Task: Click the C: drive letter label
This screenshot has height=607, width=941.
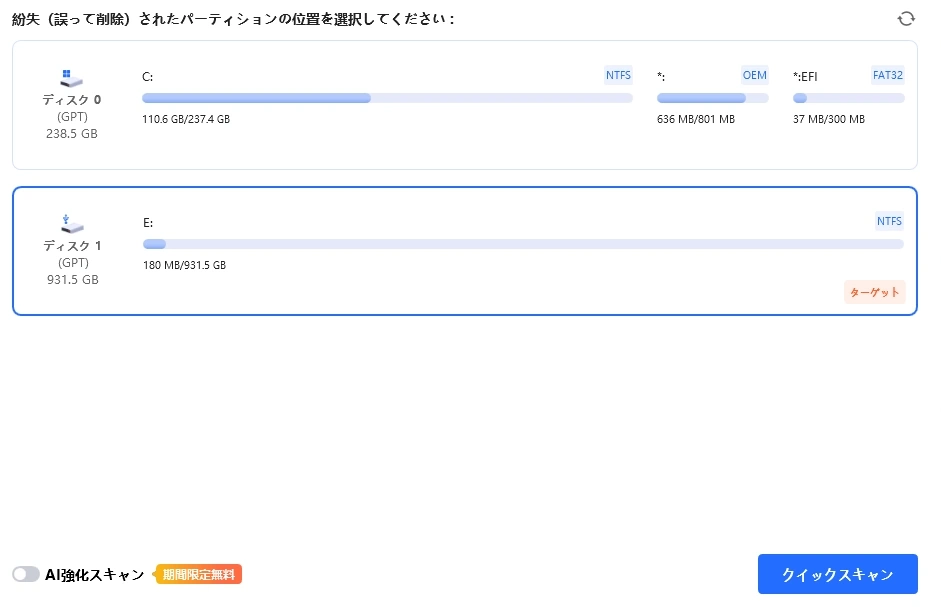Action: click(x=148, y=77)
